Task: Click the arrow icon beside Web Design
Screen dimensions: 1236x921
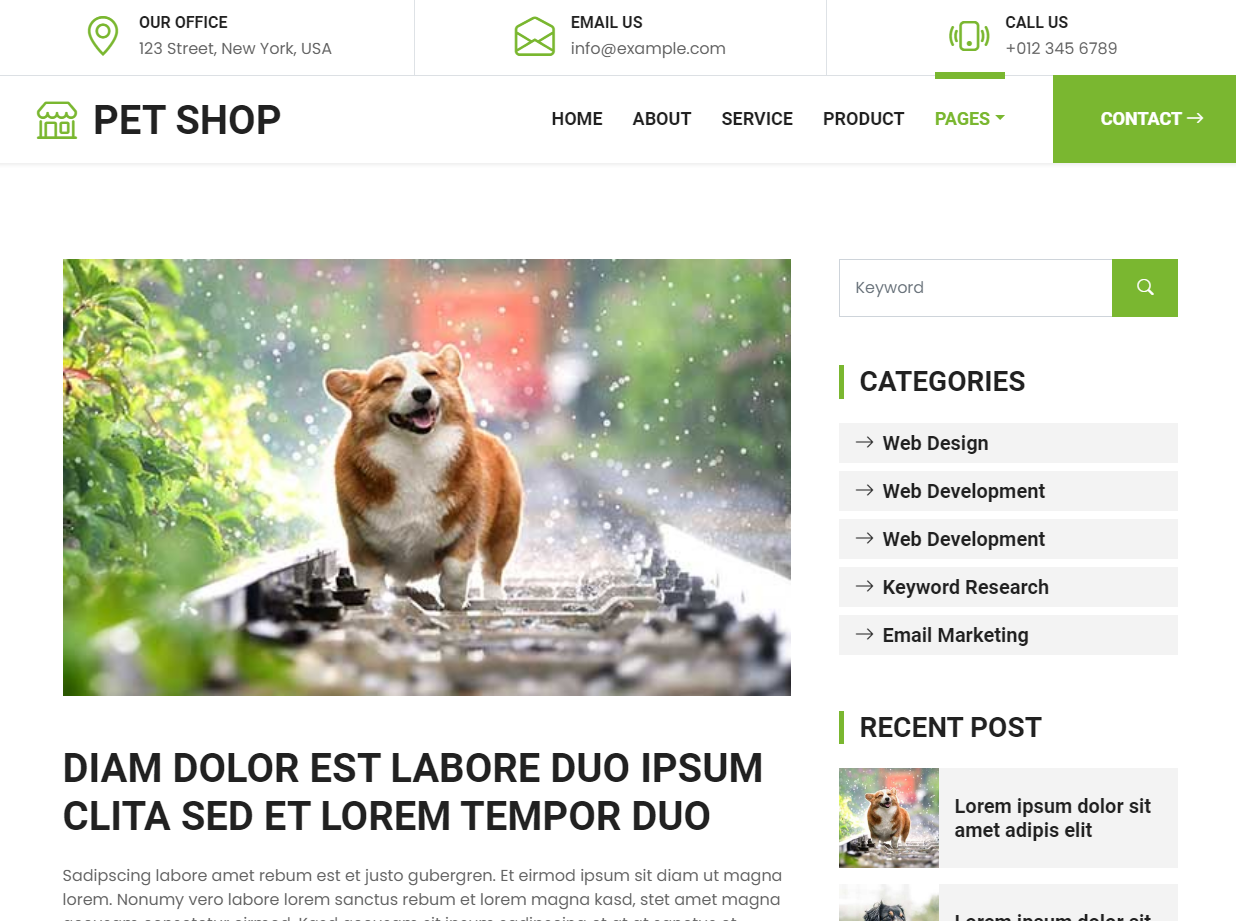Action: pyautogui.click(x=865, y=442)
